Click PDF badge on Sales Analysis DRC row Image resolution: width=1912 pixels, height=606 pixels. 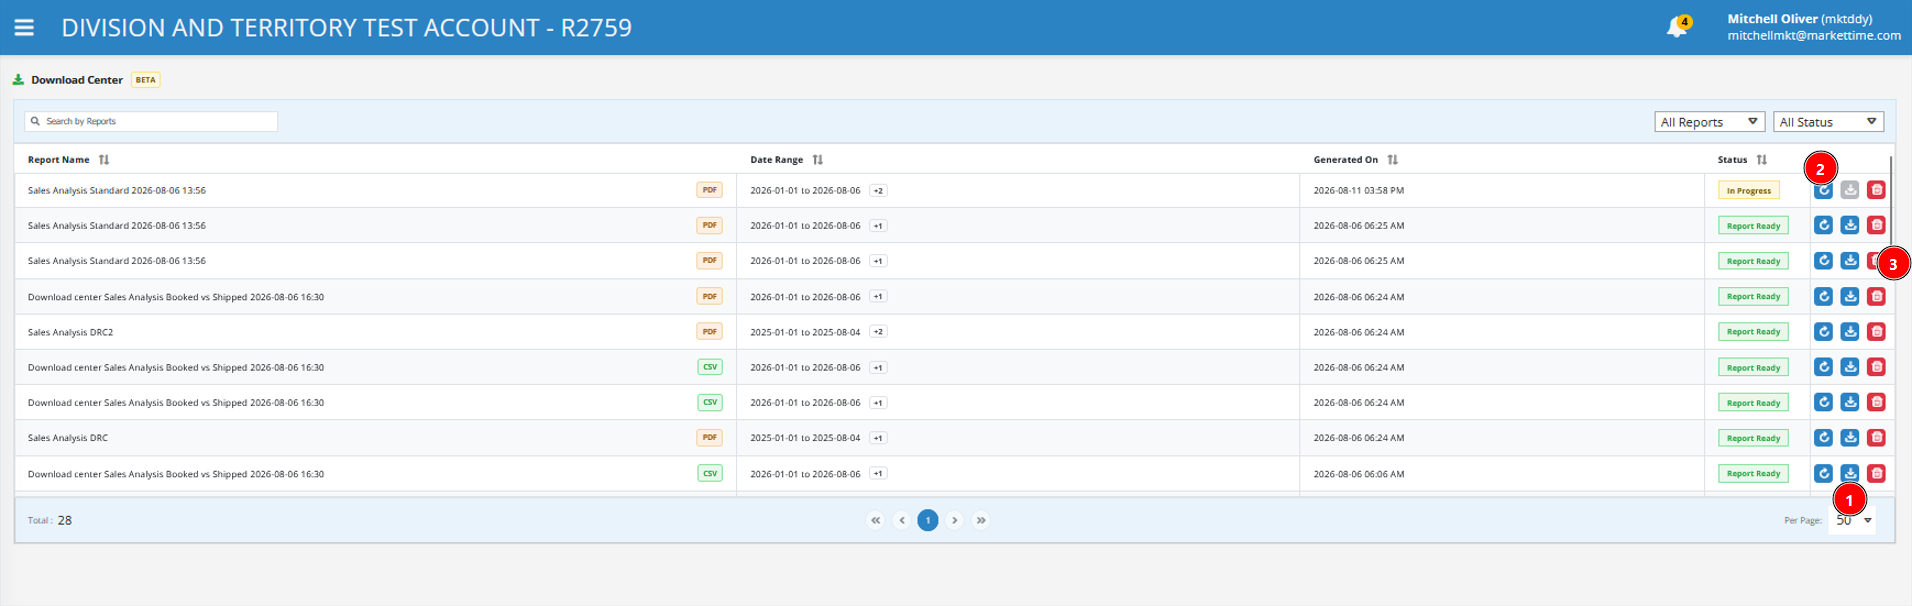click(x=710, y=438)
